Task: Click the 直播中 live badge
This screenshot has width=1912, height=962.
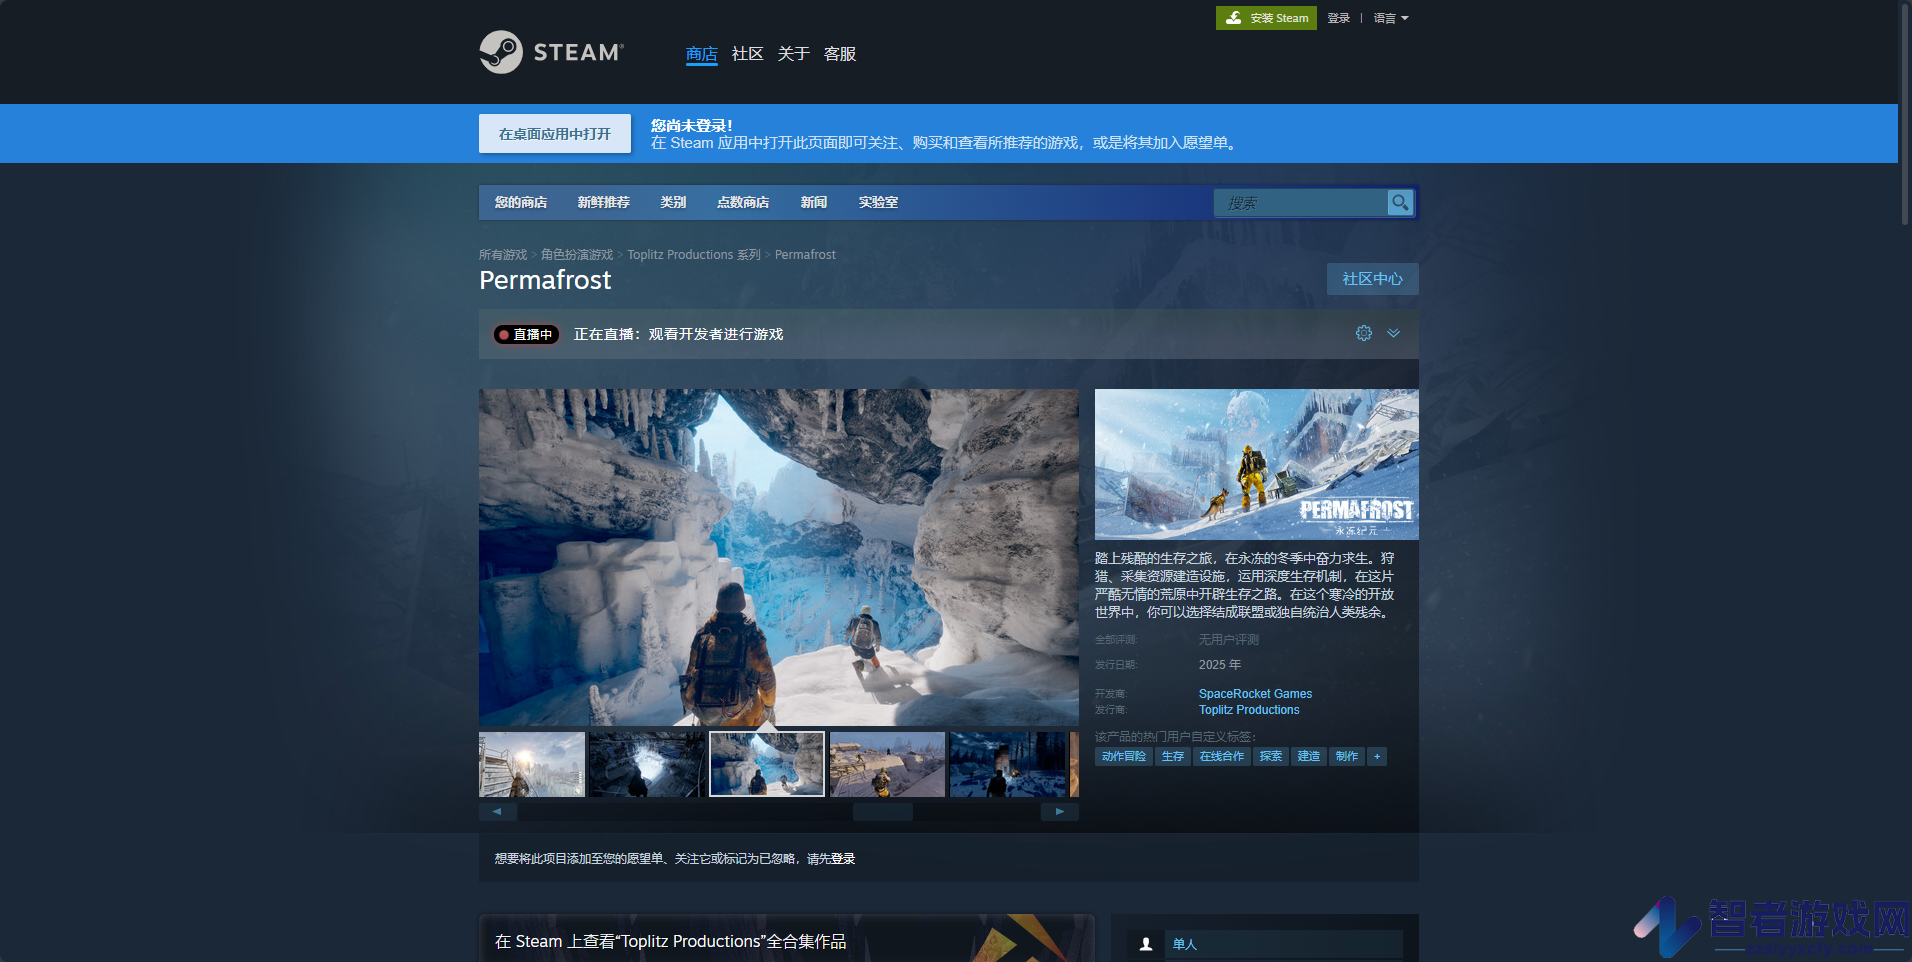Action: tap(526, 334)
